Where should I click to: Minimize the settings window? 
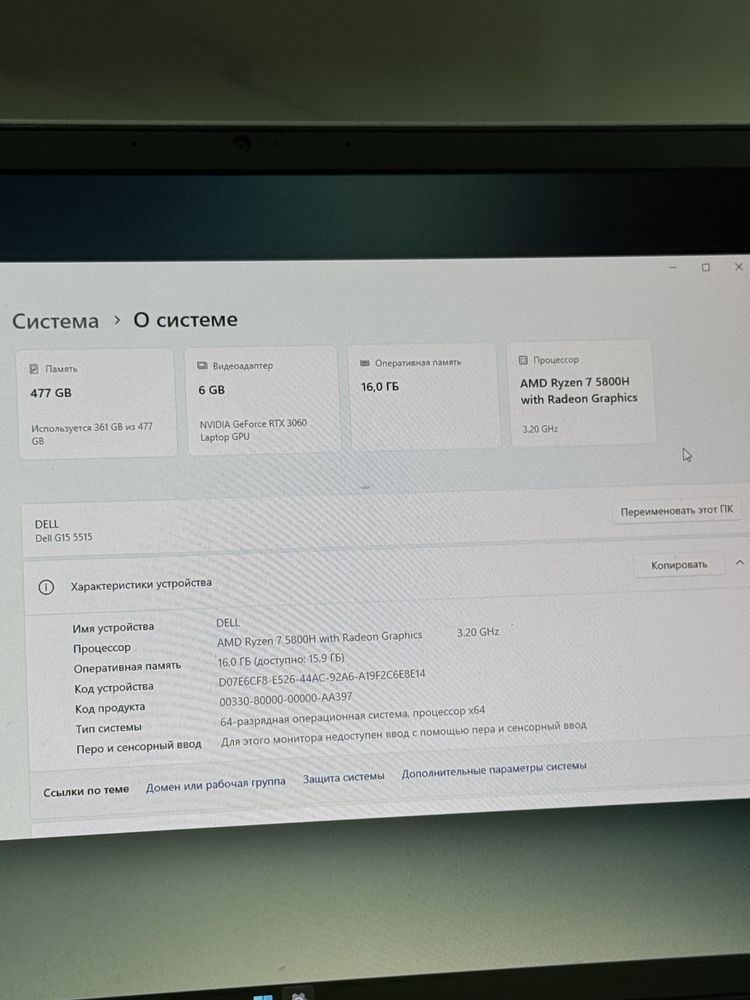click(x=673, y=267)
